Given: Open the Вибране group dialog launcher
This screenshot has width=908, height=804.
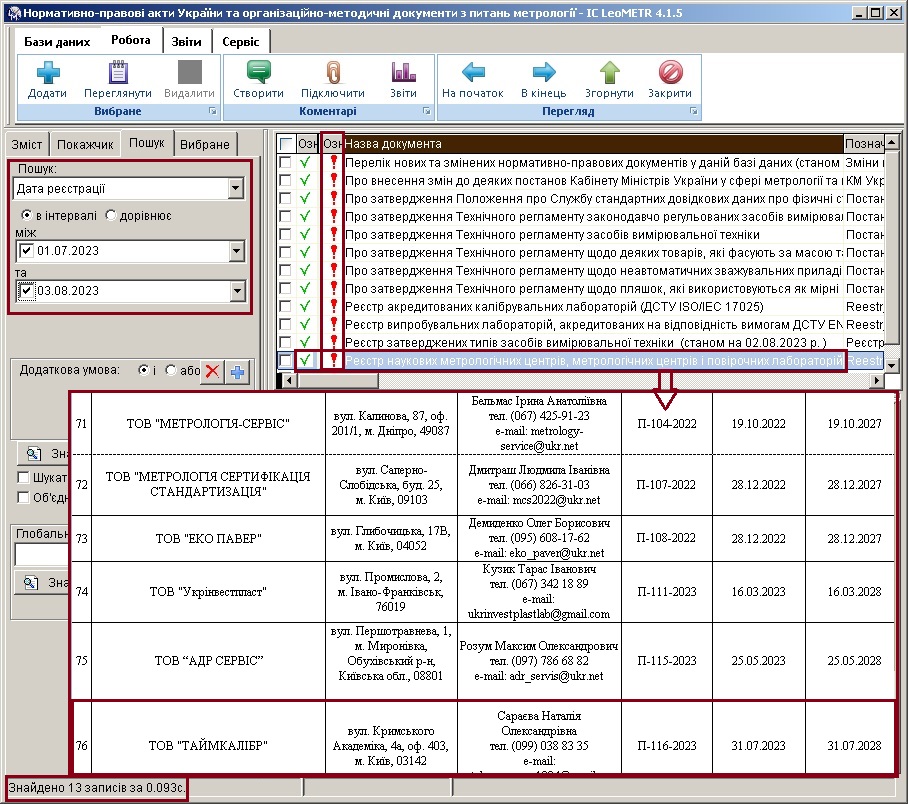Looking at the screenshot, I should point(213,111).
